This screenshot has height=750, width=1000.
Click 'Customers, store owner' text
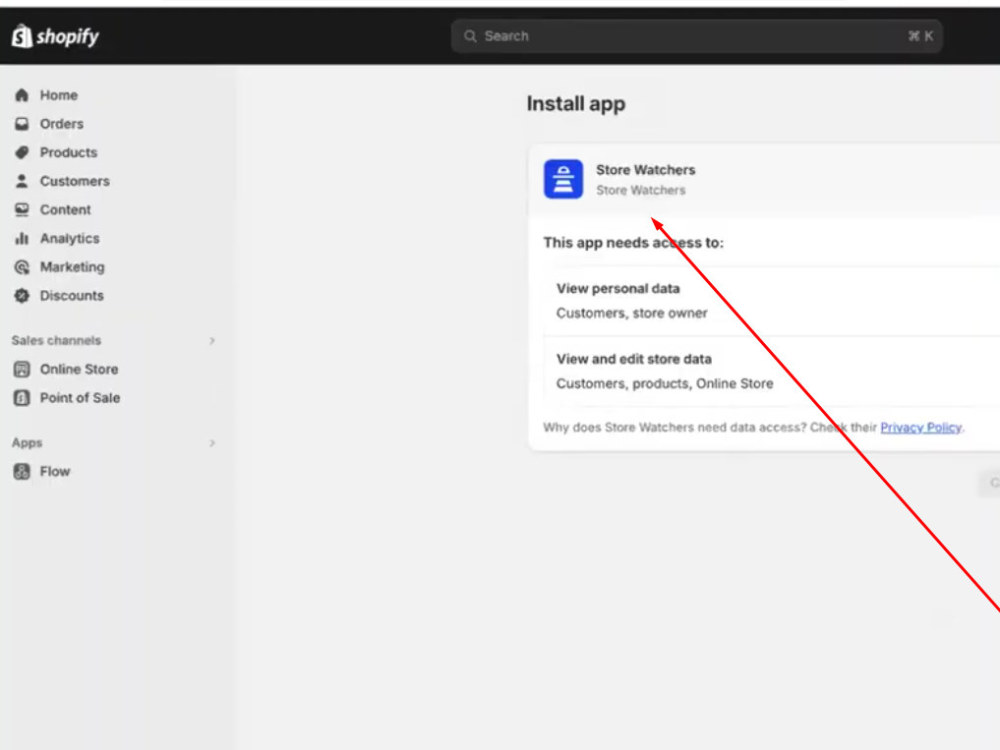click(x=631, y=313)
